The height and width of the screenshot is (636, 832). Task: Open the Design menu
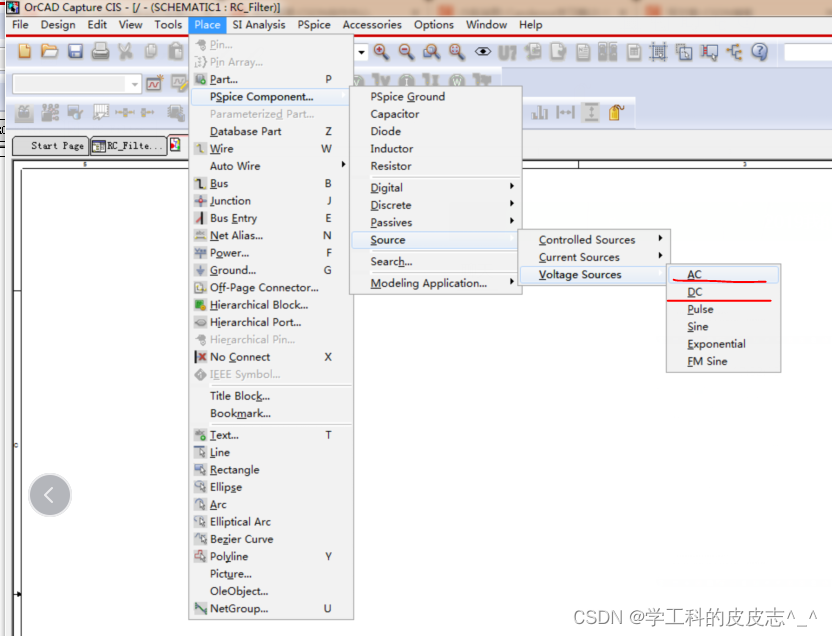[x=58, y=25]
